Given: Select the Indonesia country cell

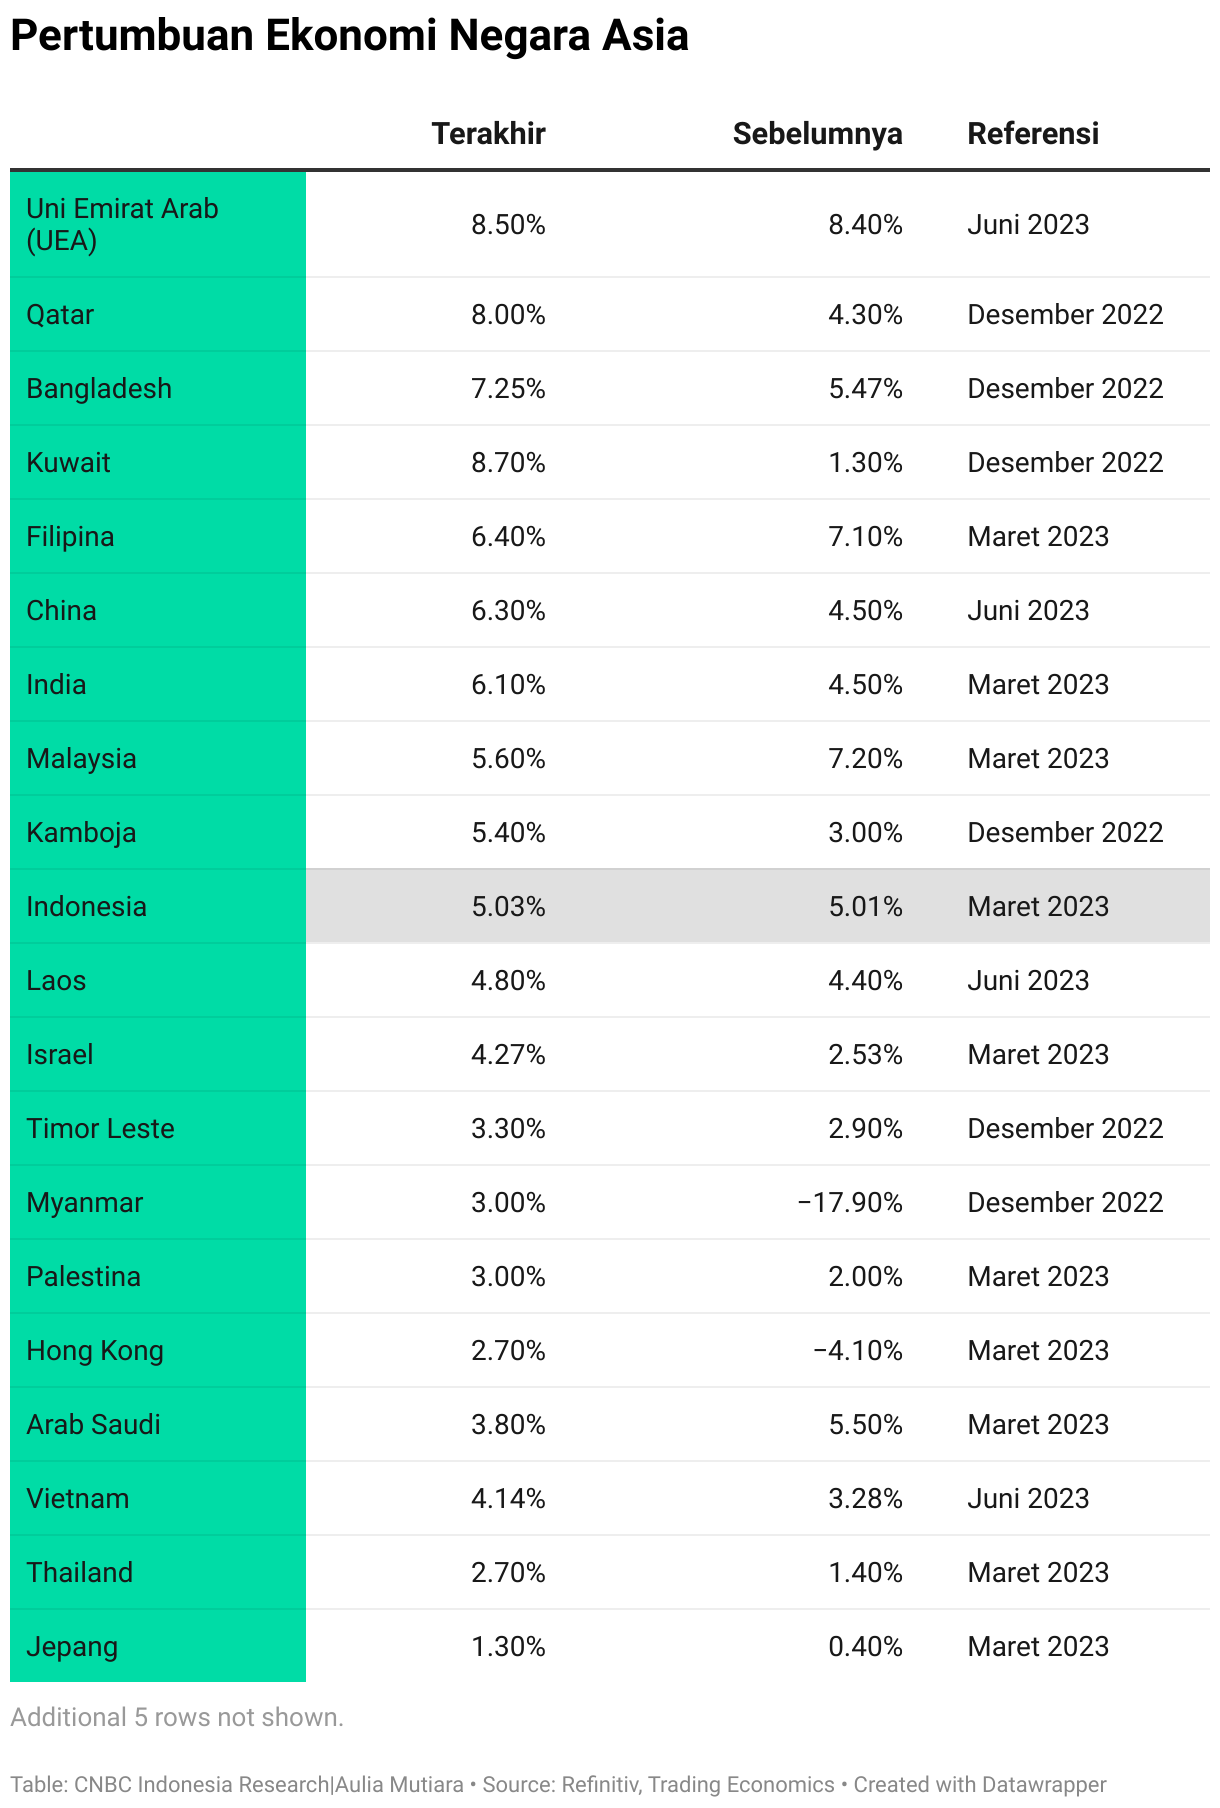Looking at the screenshot, I should (x=158, y=906).
